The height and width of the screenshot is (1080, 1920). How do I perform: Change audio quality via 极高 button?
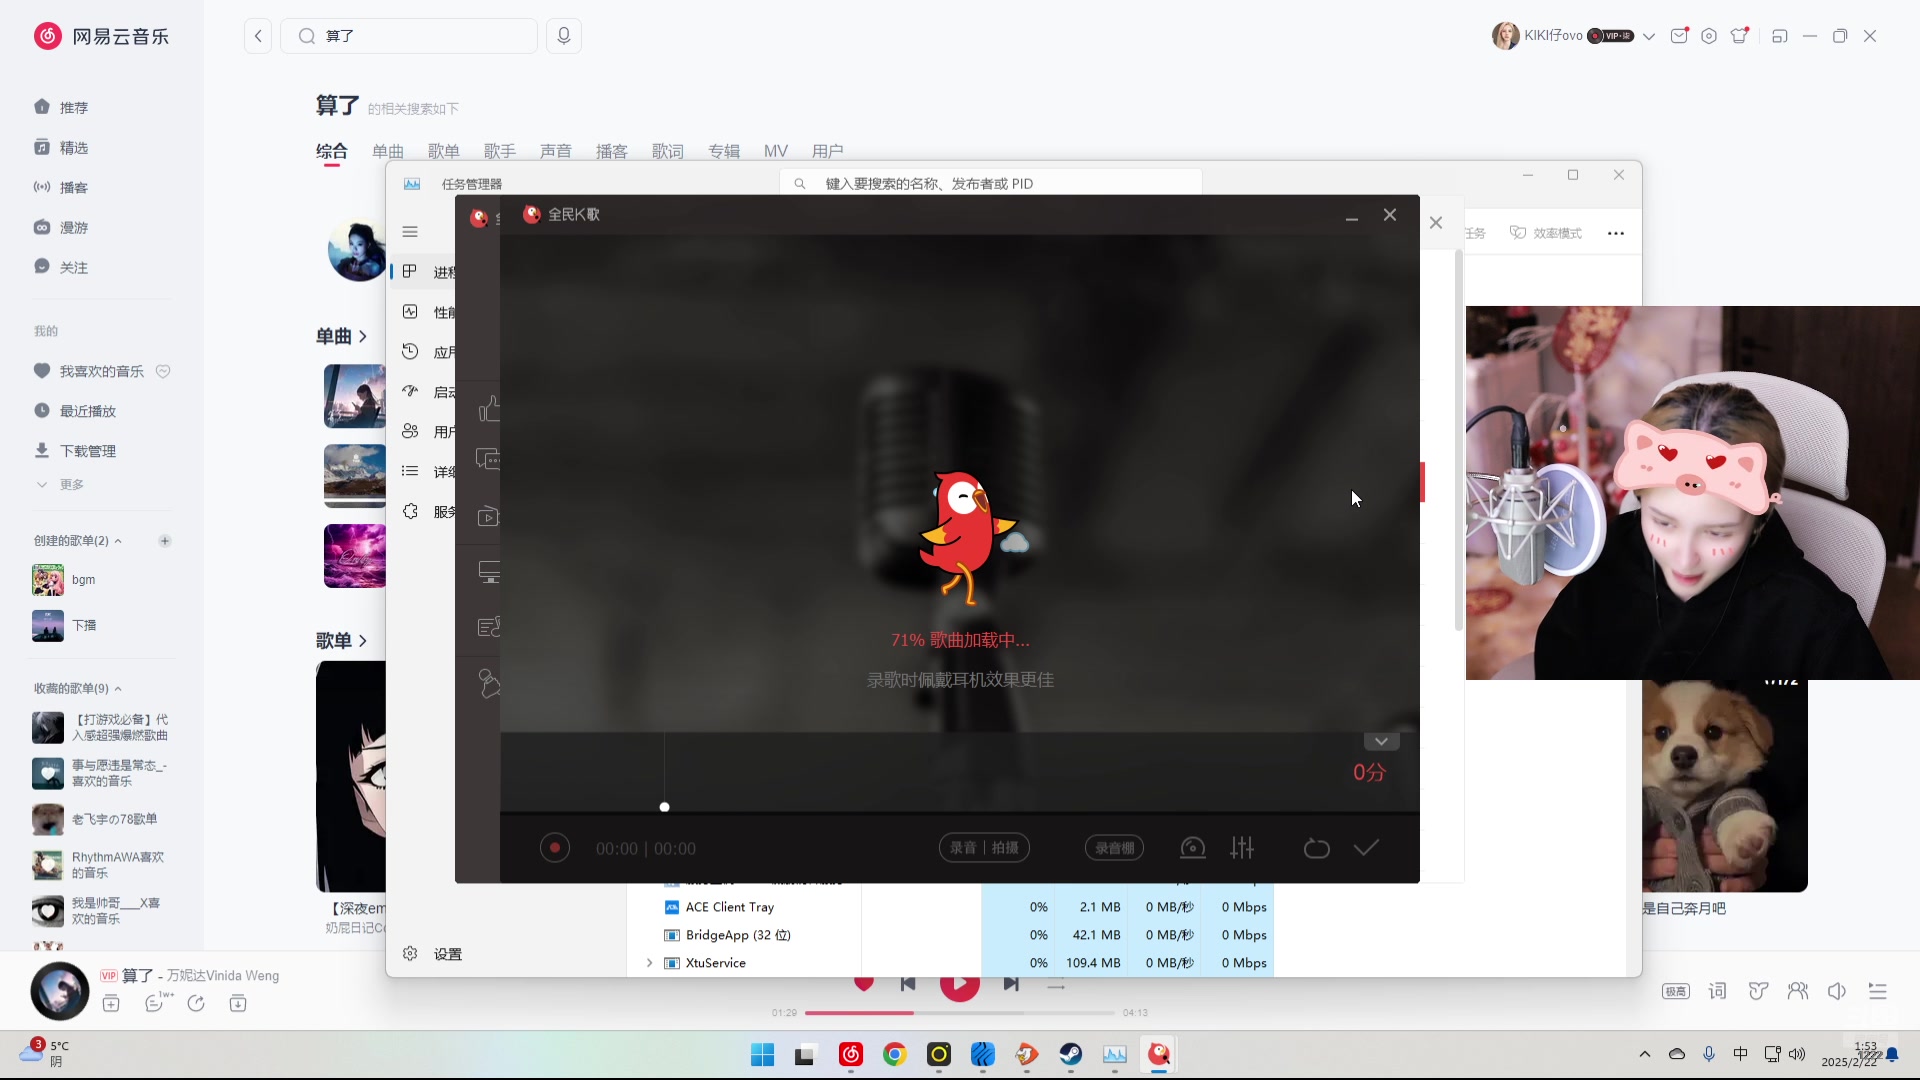1676,991
